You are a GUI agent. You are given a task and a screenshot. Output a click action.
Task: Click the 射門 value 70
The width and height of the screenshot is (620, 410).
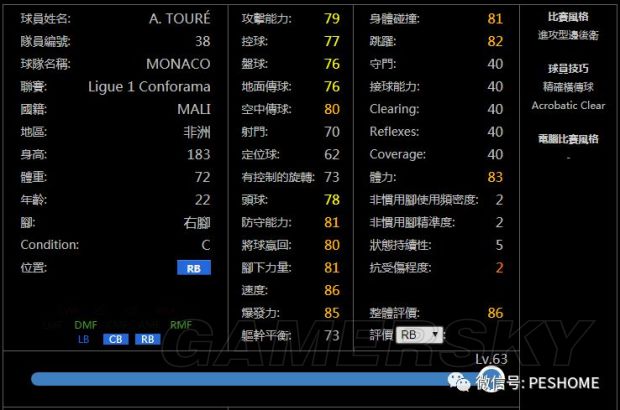[x=332, y=132]
